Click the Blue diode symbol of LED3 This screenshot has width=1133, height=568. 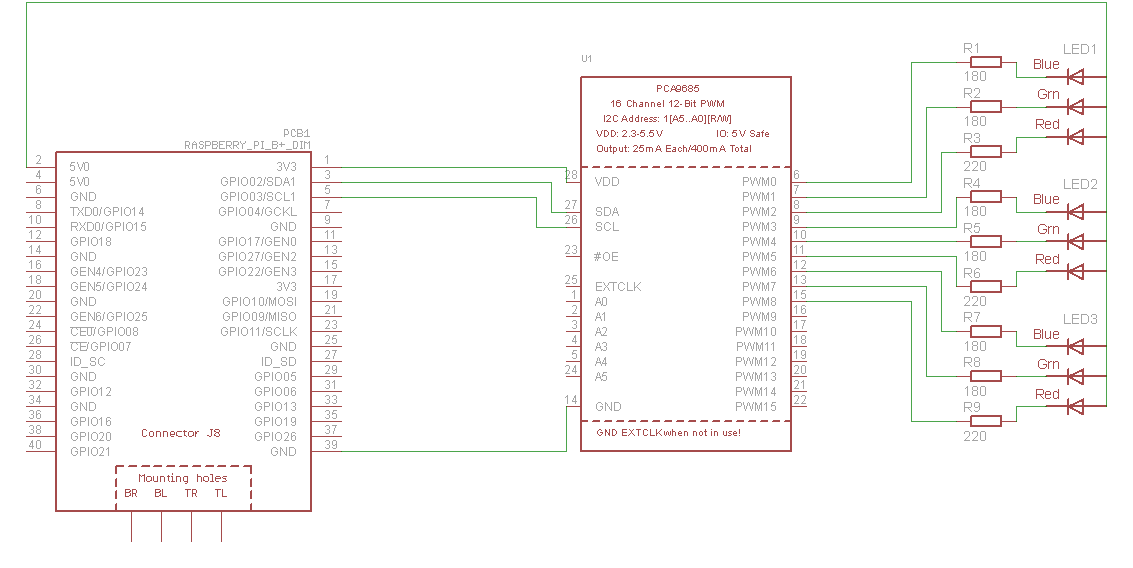[1075, 347]
